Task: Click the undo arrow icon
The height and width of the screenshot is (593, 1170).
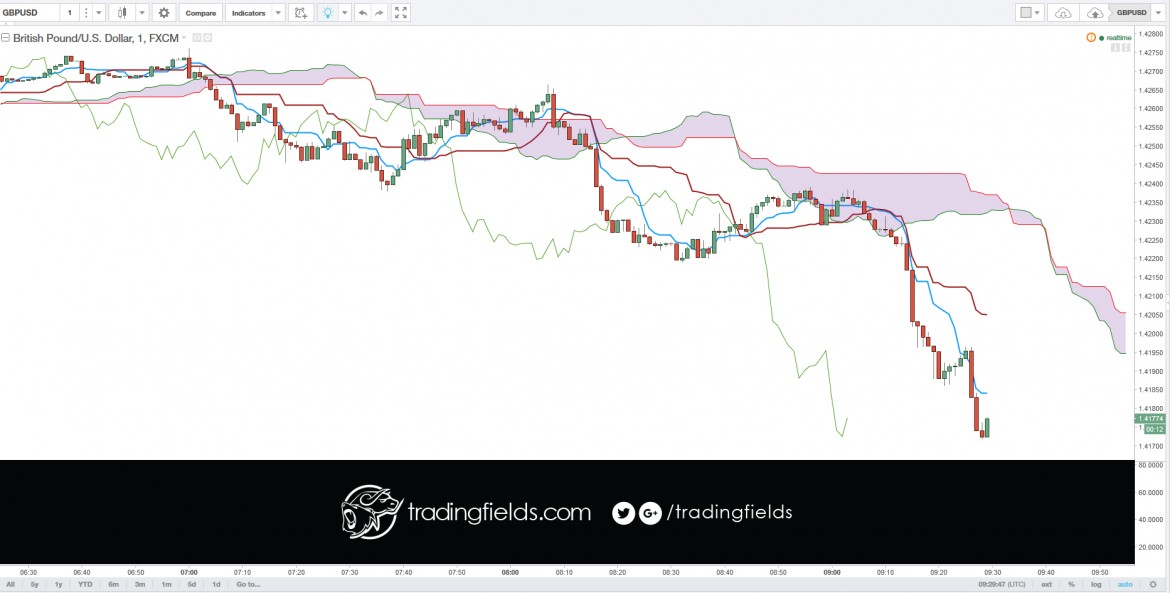Action: (363, 13)
